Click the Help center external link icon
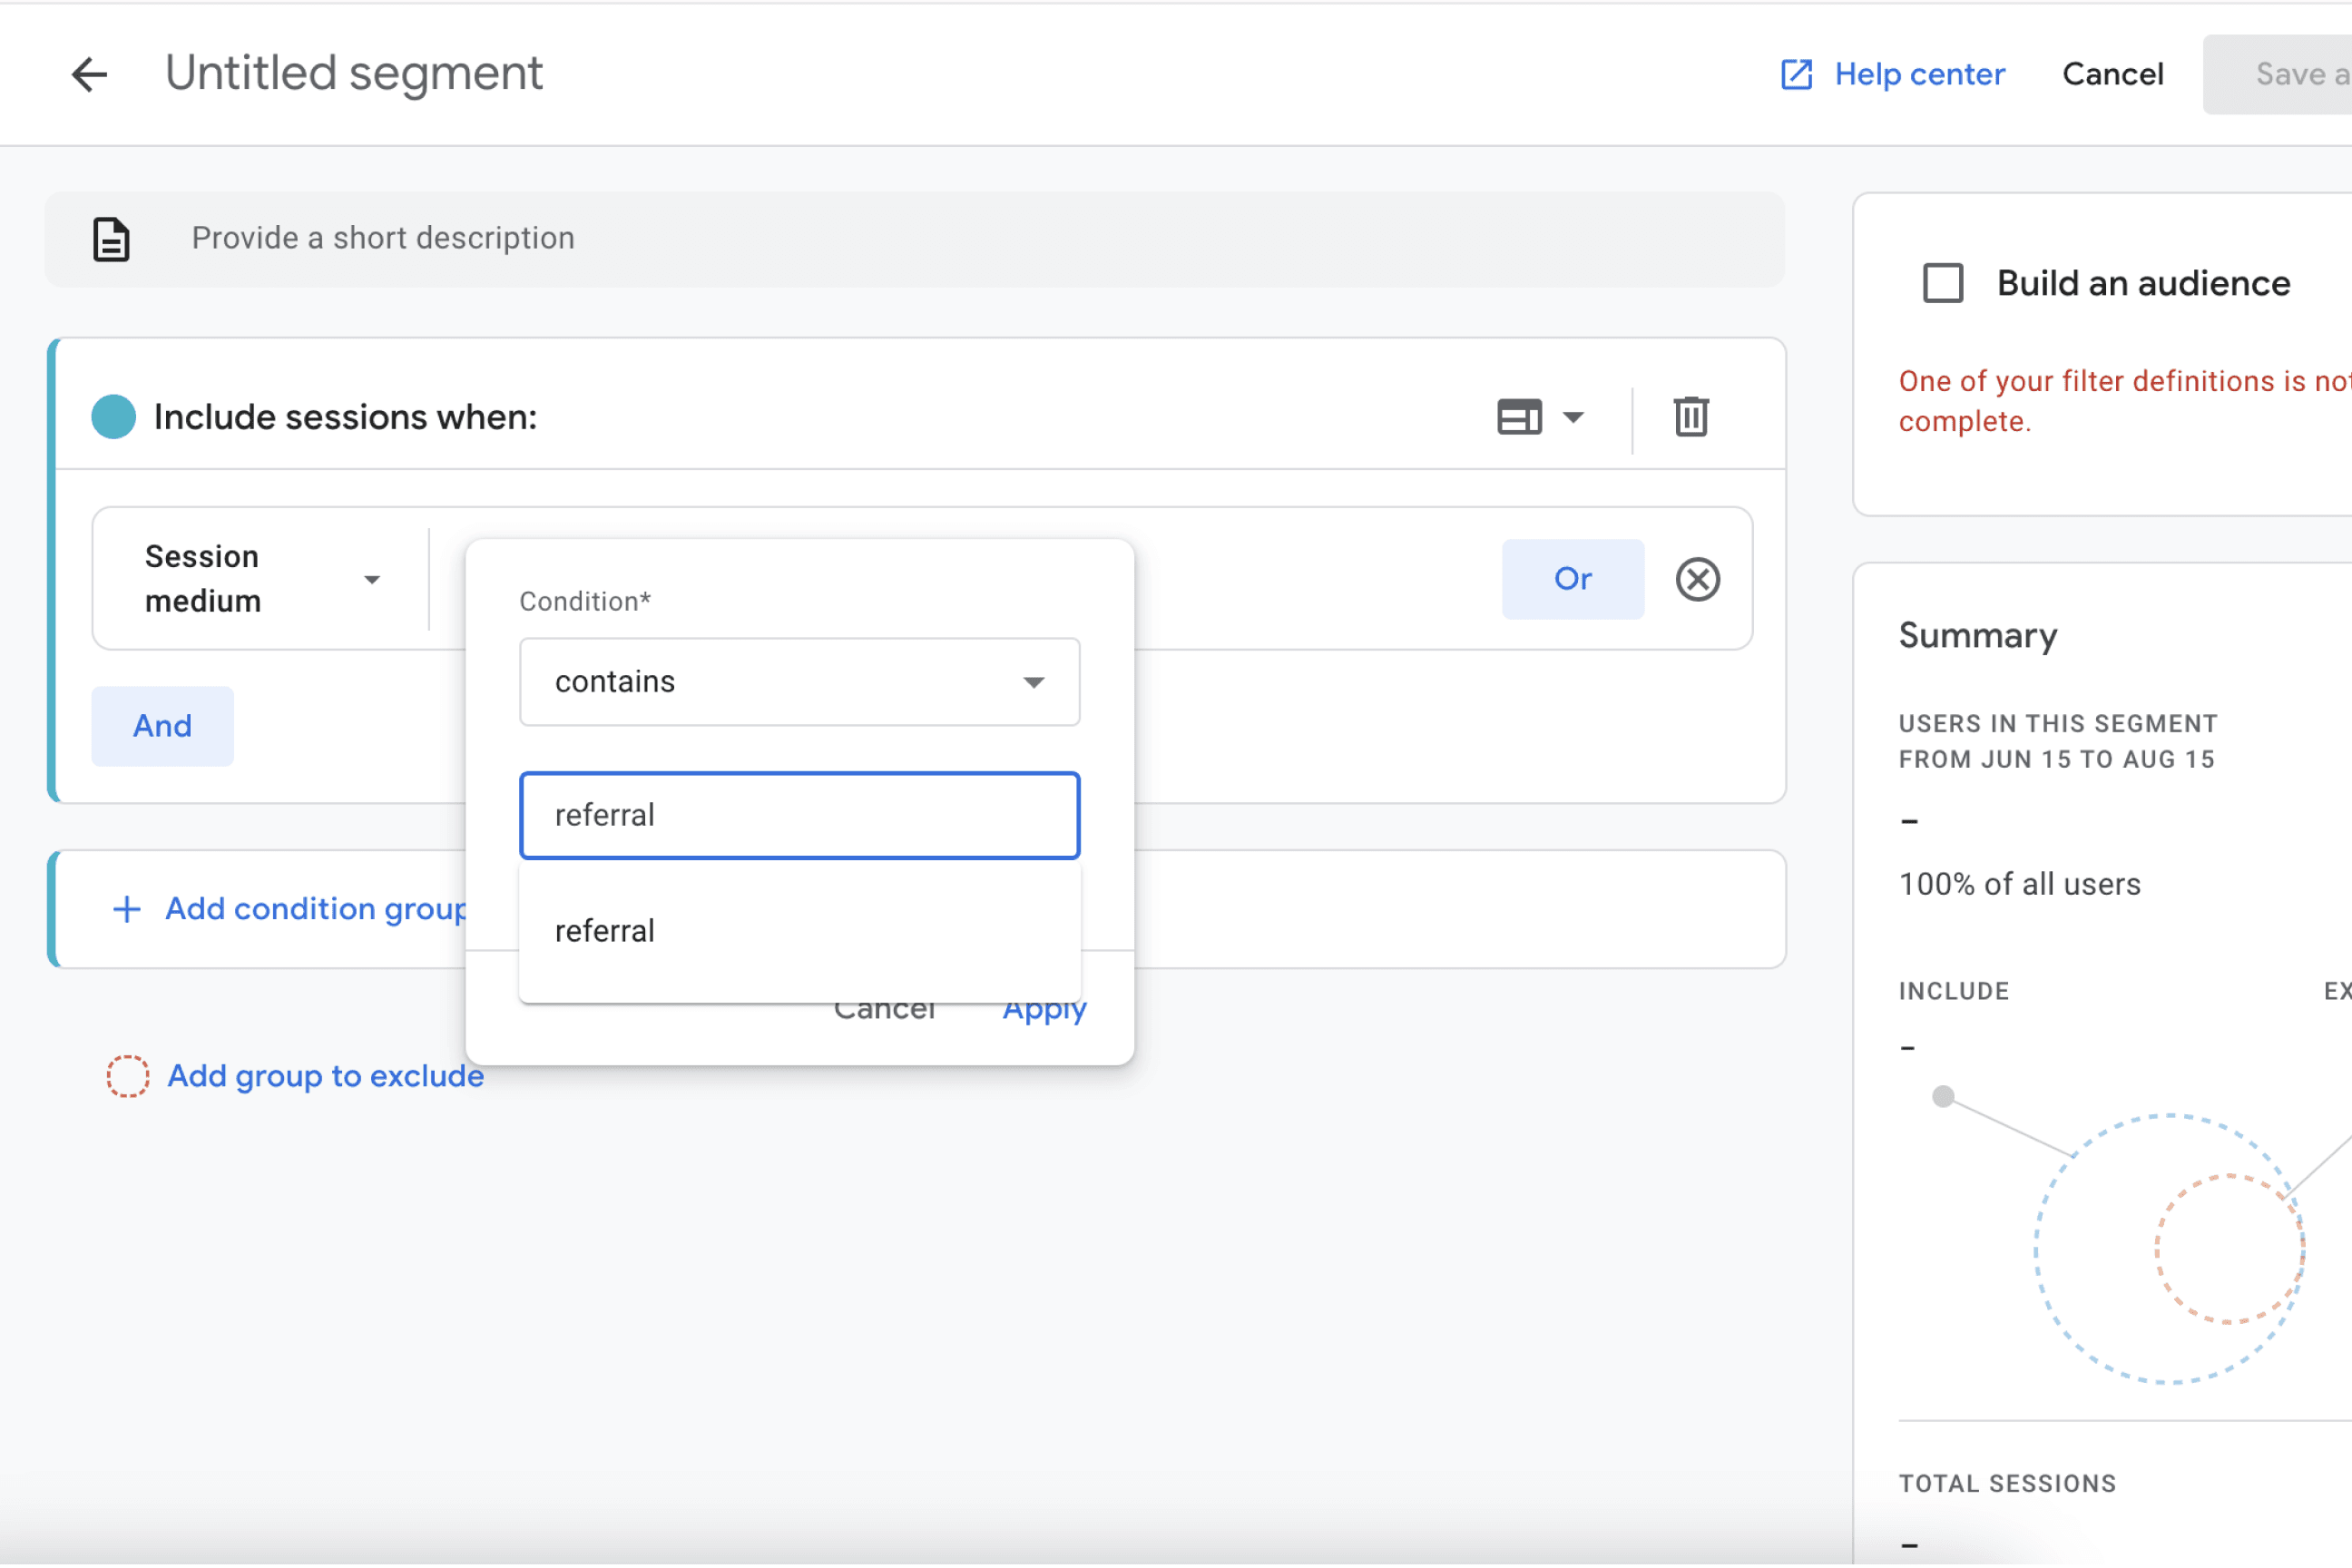Viewport: 2352px width, 1568px height. pyautogui.click(x=1796, y=74)
